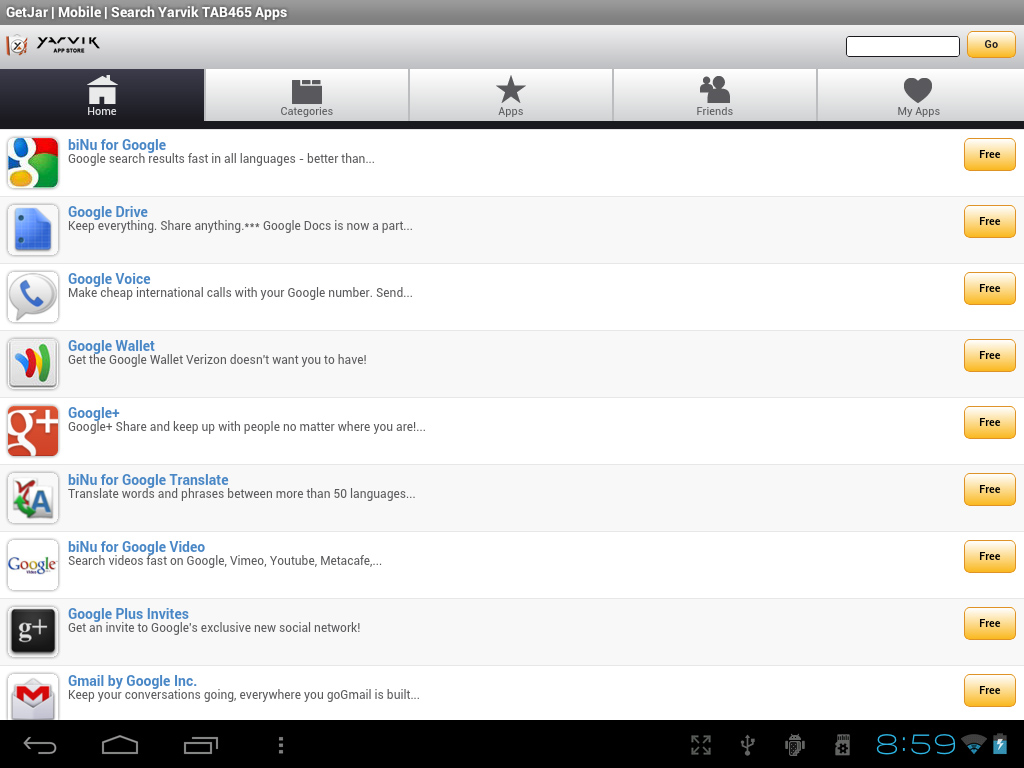
Task: Open the black g+ Invites icon
Action: [33, 632]
